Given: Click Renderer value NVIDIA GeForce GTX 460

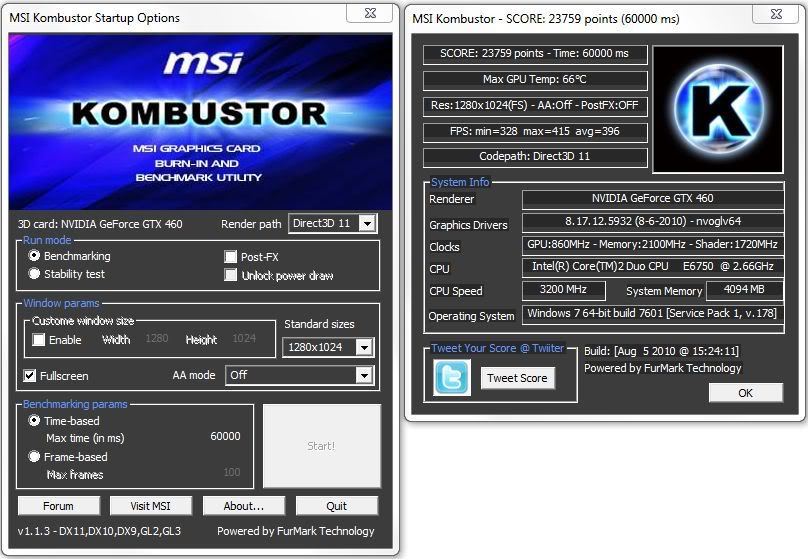Looking at the screenshot, I should 653,198.
